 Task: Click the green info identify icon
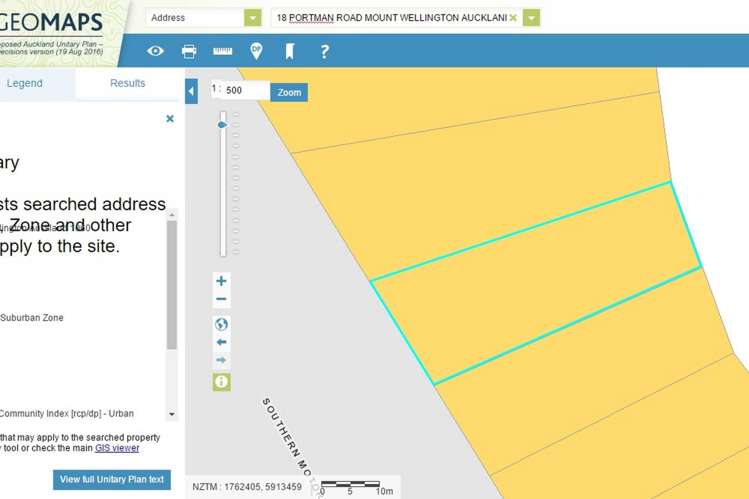(x=221, y=381)
